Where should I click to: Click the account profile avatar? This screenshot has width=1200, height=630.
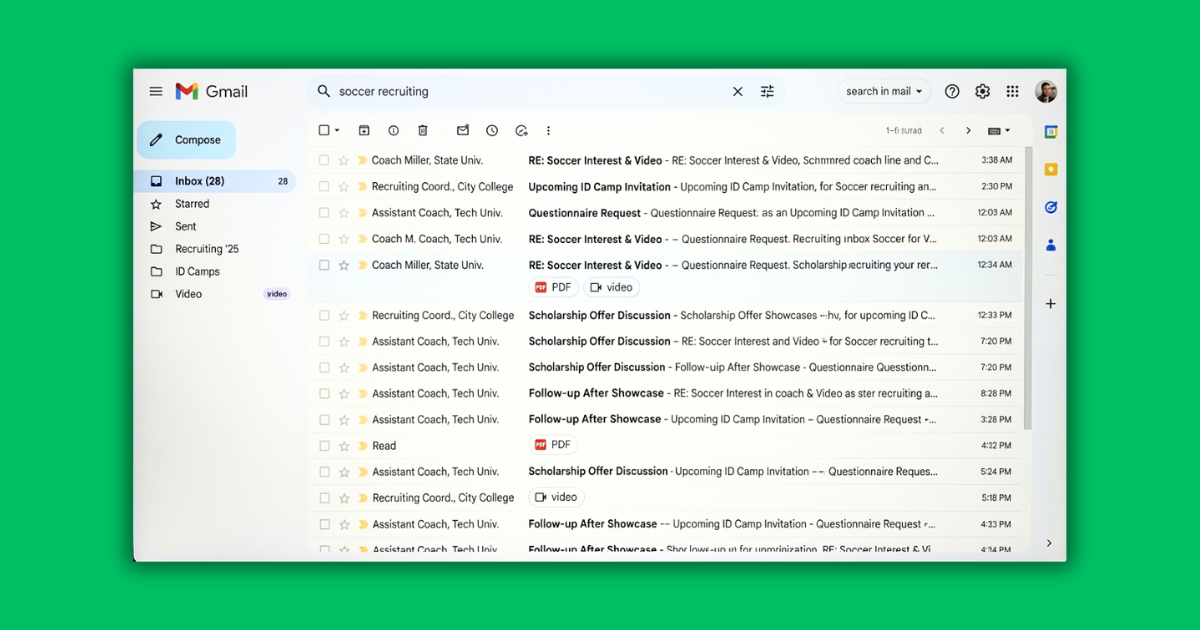tap(1046, 91)
